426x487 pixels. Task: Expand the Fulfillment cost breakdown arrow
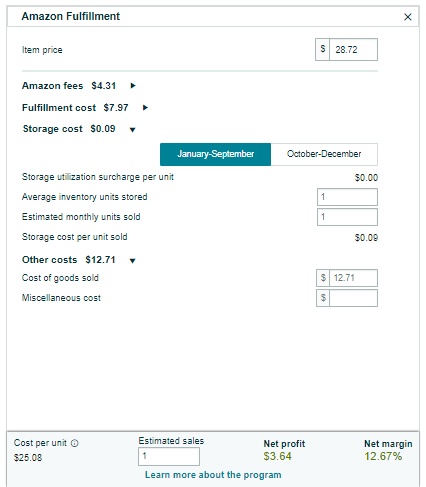(145, 108)
